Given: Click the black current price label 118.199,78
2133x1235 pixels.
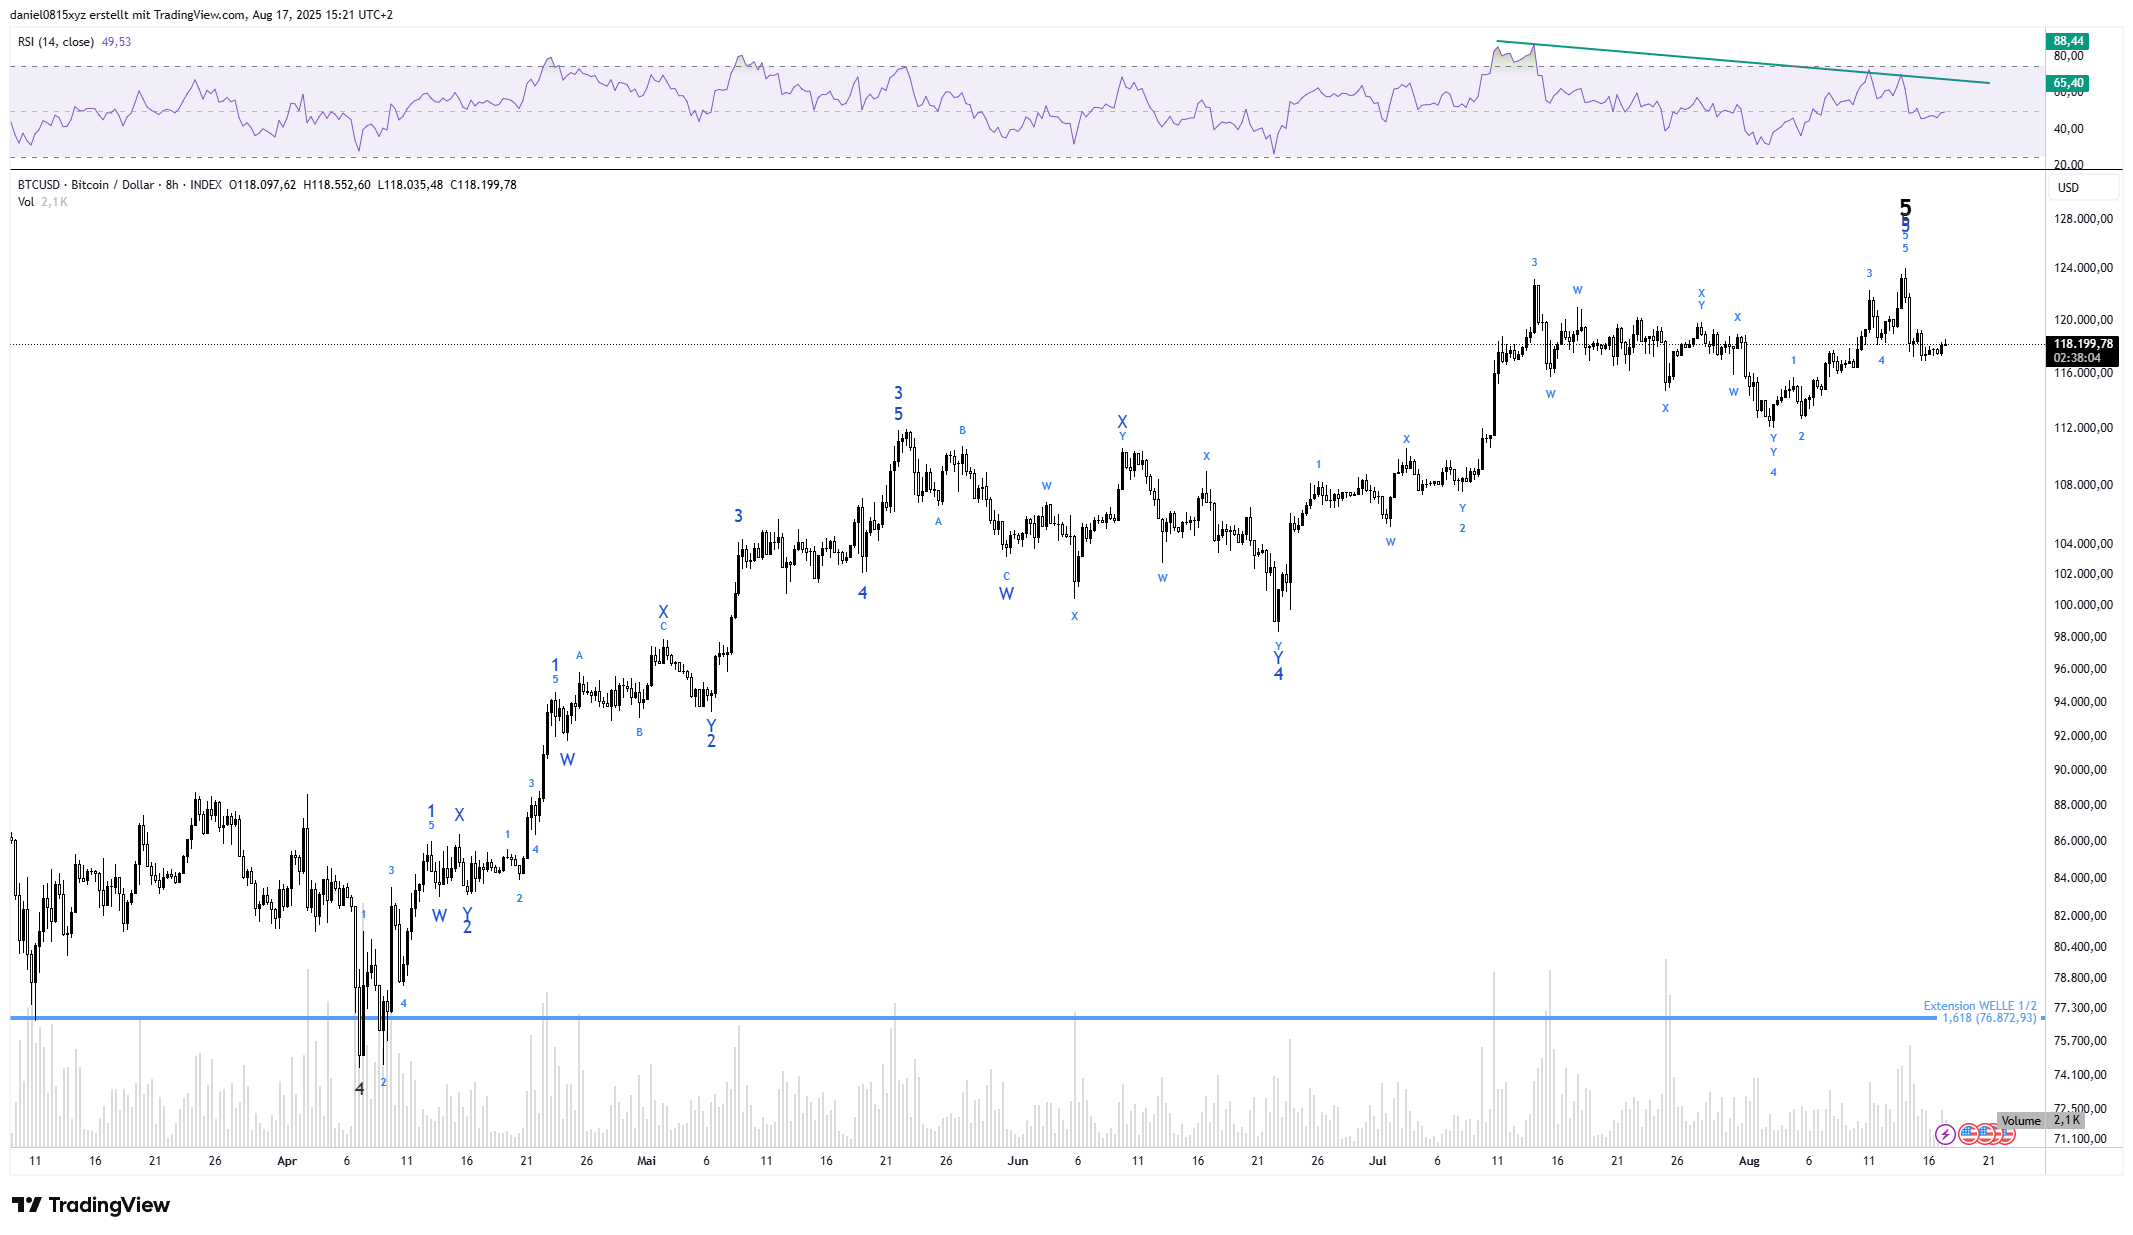Looking at the screenshot, I should pos(2083,344).
